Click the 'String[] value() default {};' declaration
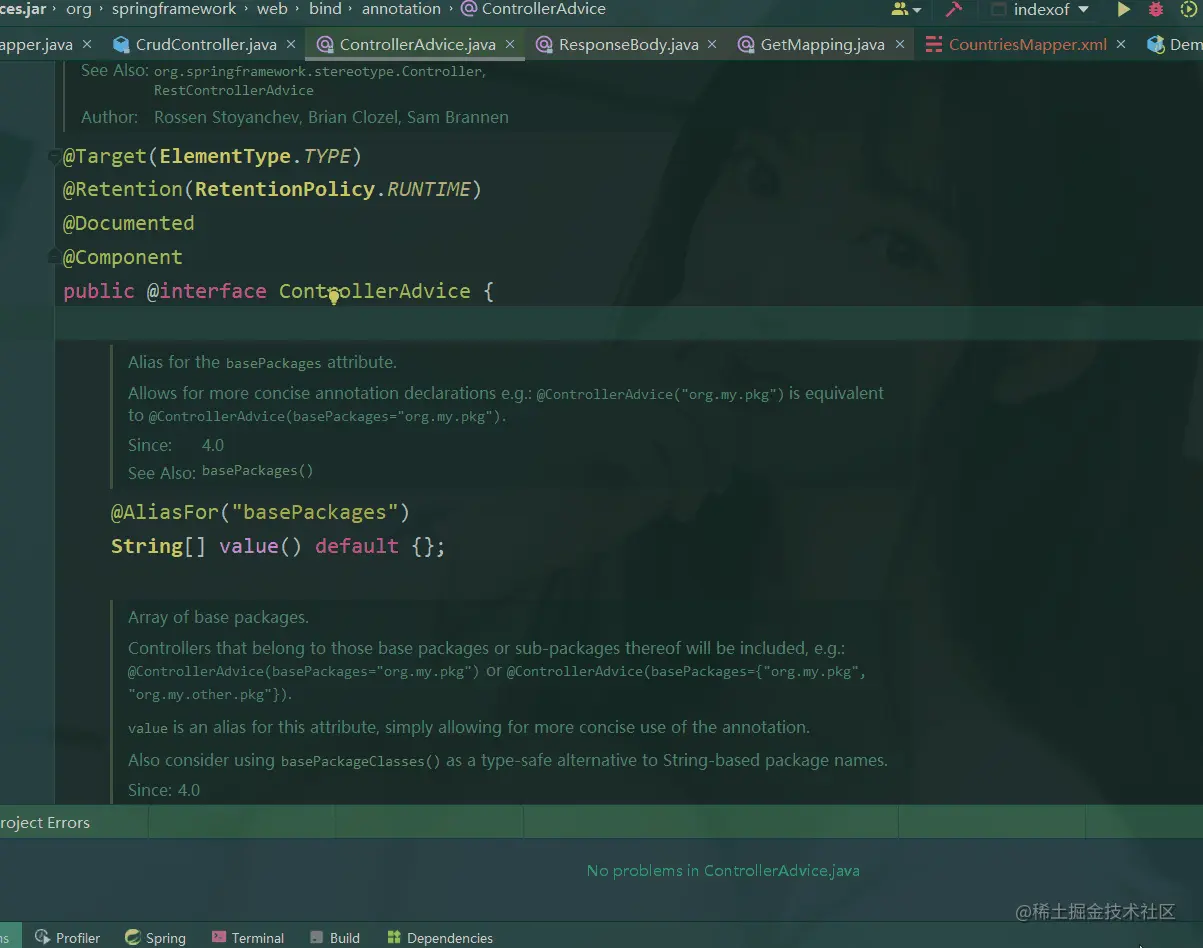1203x948 pixels. click(x=278, y=546)
